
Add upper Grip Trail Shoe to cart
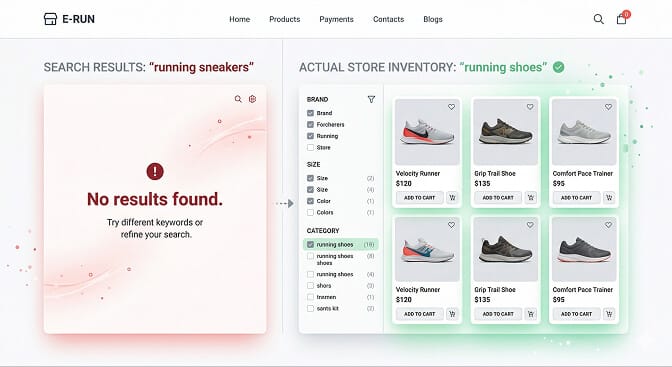point(498,198)
